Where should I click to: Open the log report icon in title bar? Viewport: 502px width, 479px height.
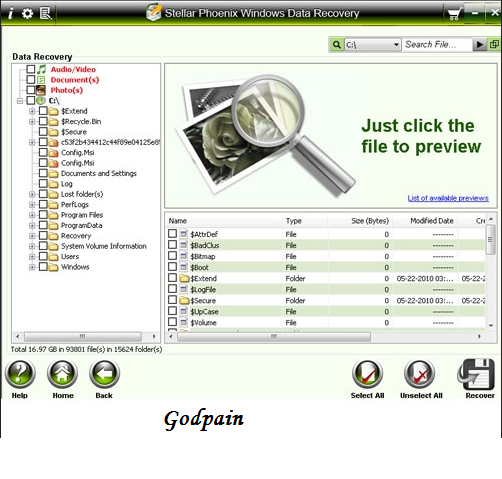[46, 14]
